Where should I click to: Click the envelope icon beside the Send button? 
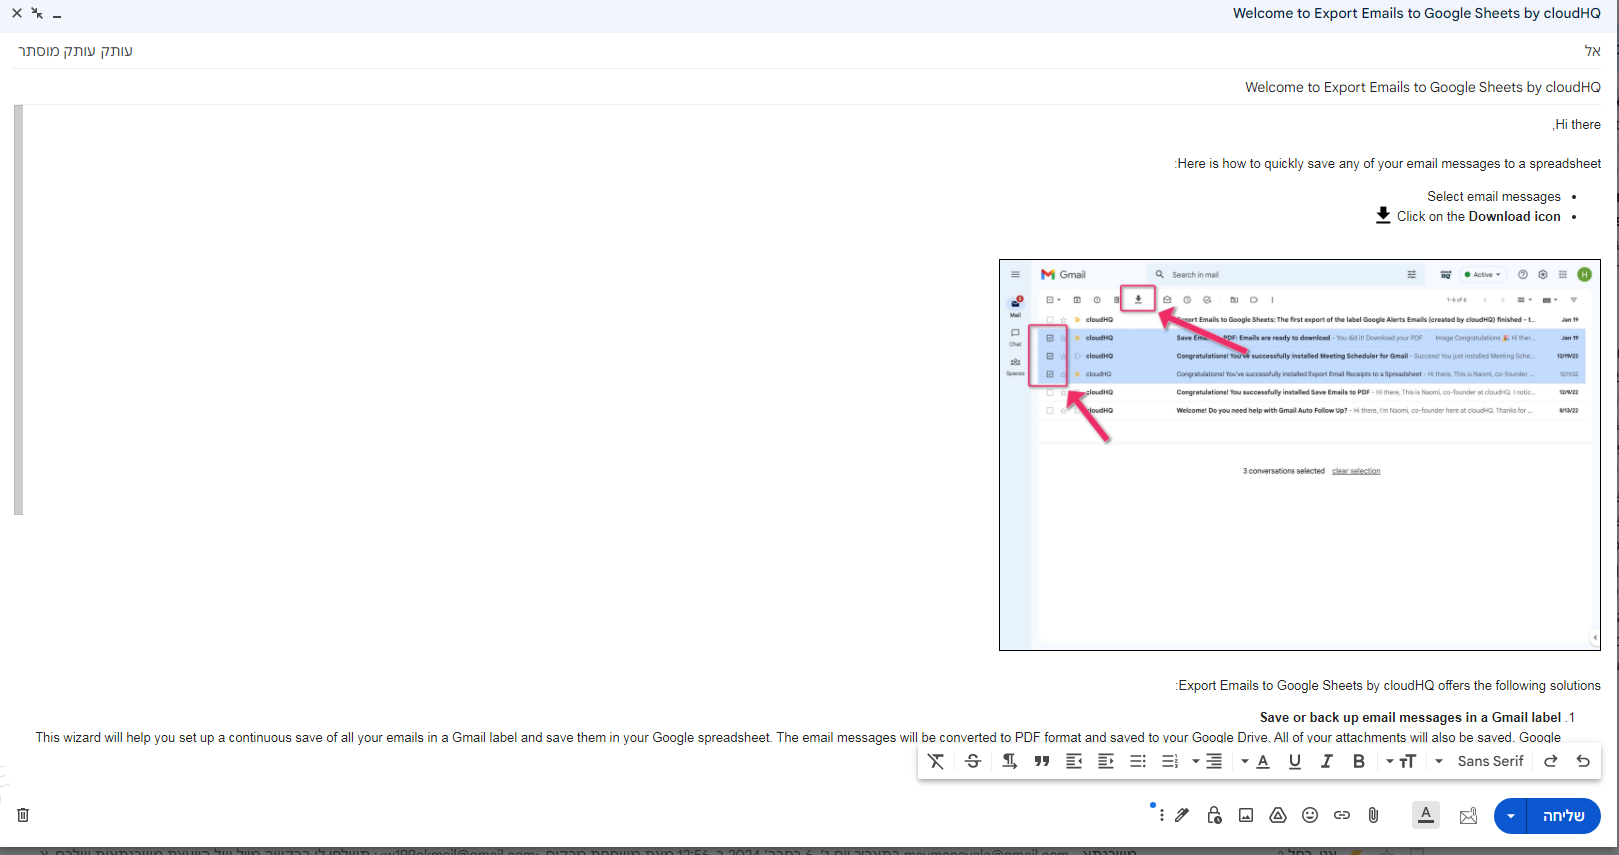(x=1468, y=816)
